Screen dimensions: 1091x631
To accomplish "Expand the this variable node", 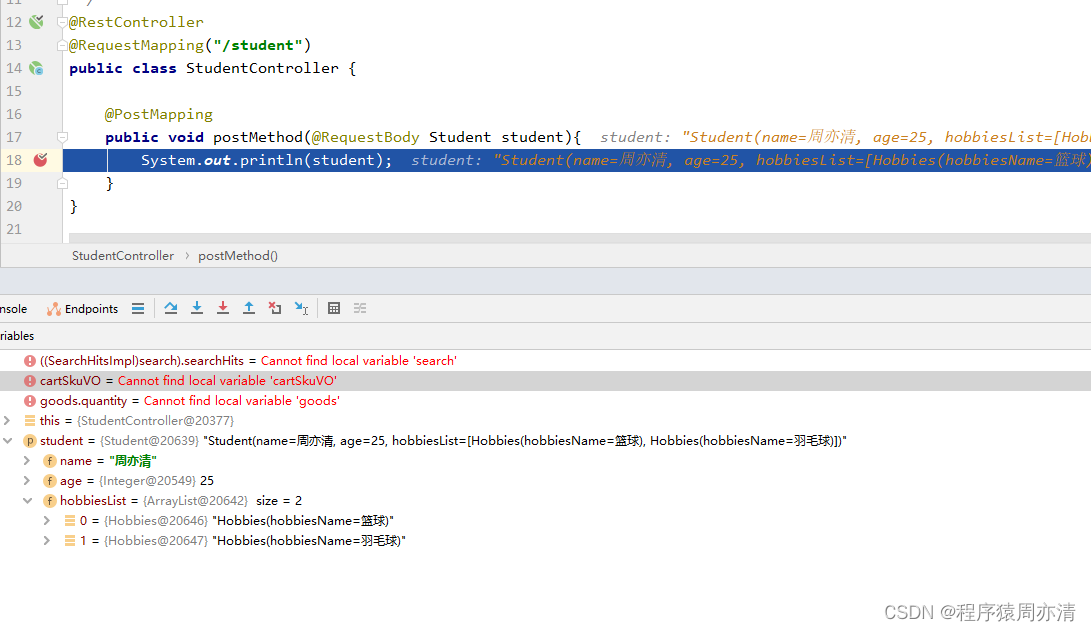I will coord(8,420).
